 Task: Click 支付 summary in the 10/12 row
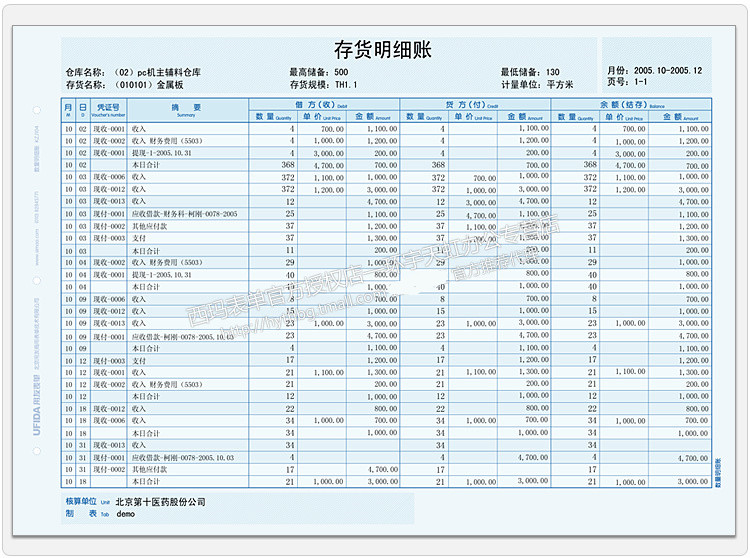pyautogui.click(x=139, y=361)
